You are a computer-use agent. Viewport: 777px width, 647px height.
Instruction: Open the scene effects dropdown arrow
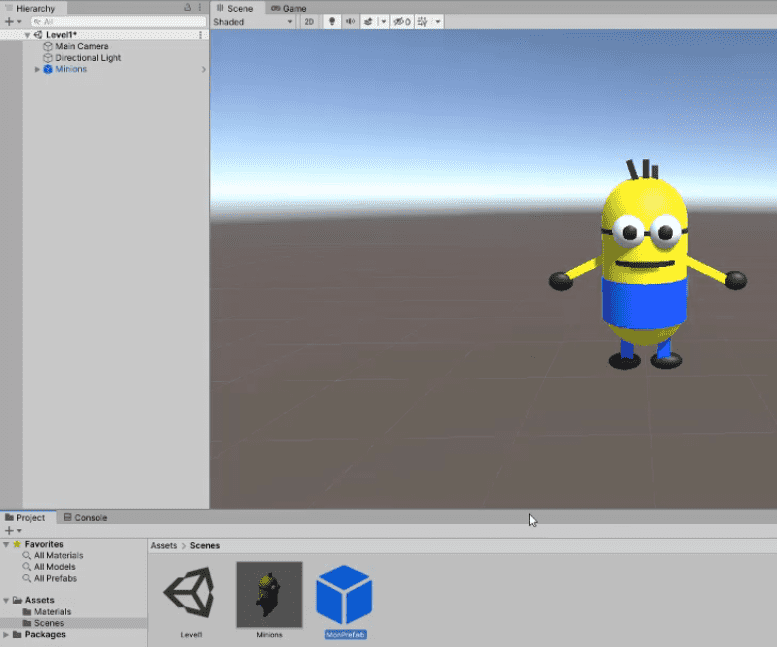point(383,21)
